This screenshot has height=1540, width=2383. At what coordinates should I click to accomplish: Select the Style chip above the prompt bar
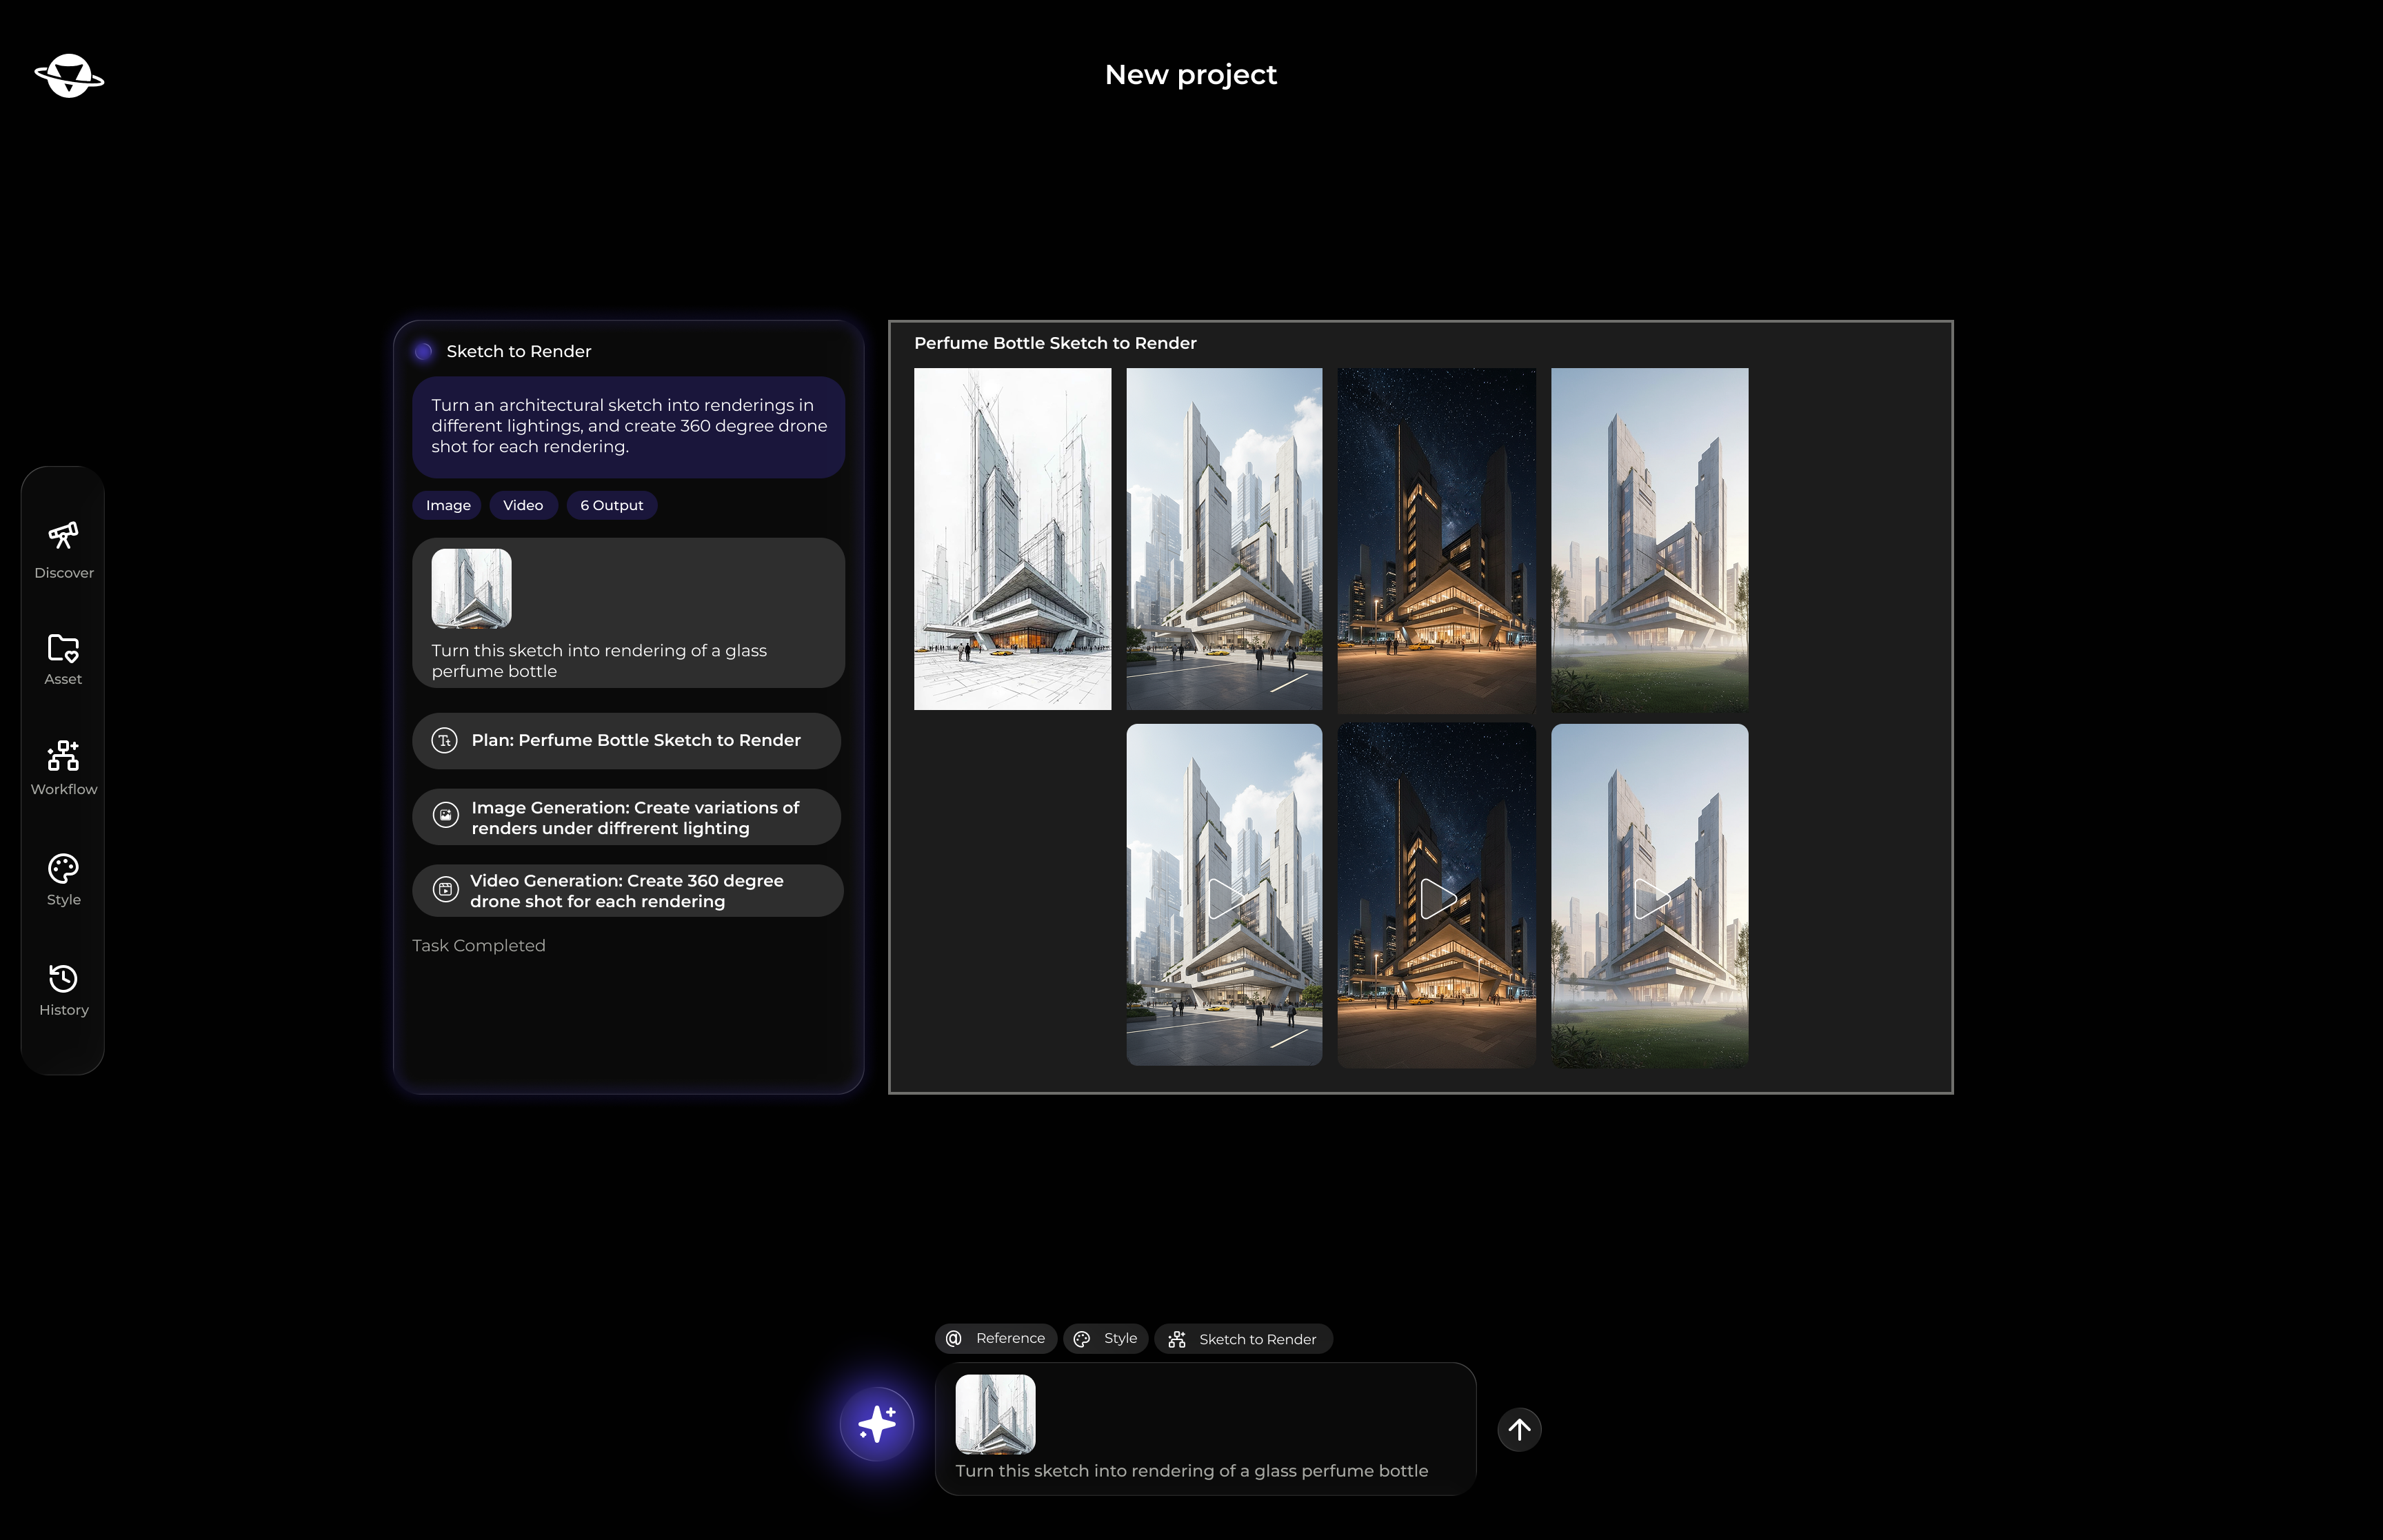(1105, 1338)
